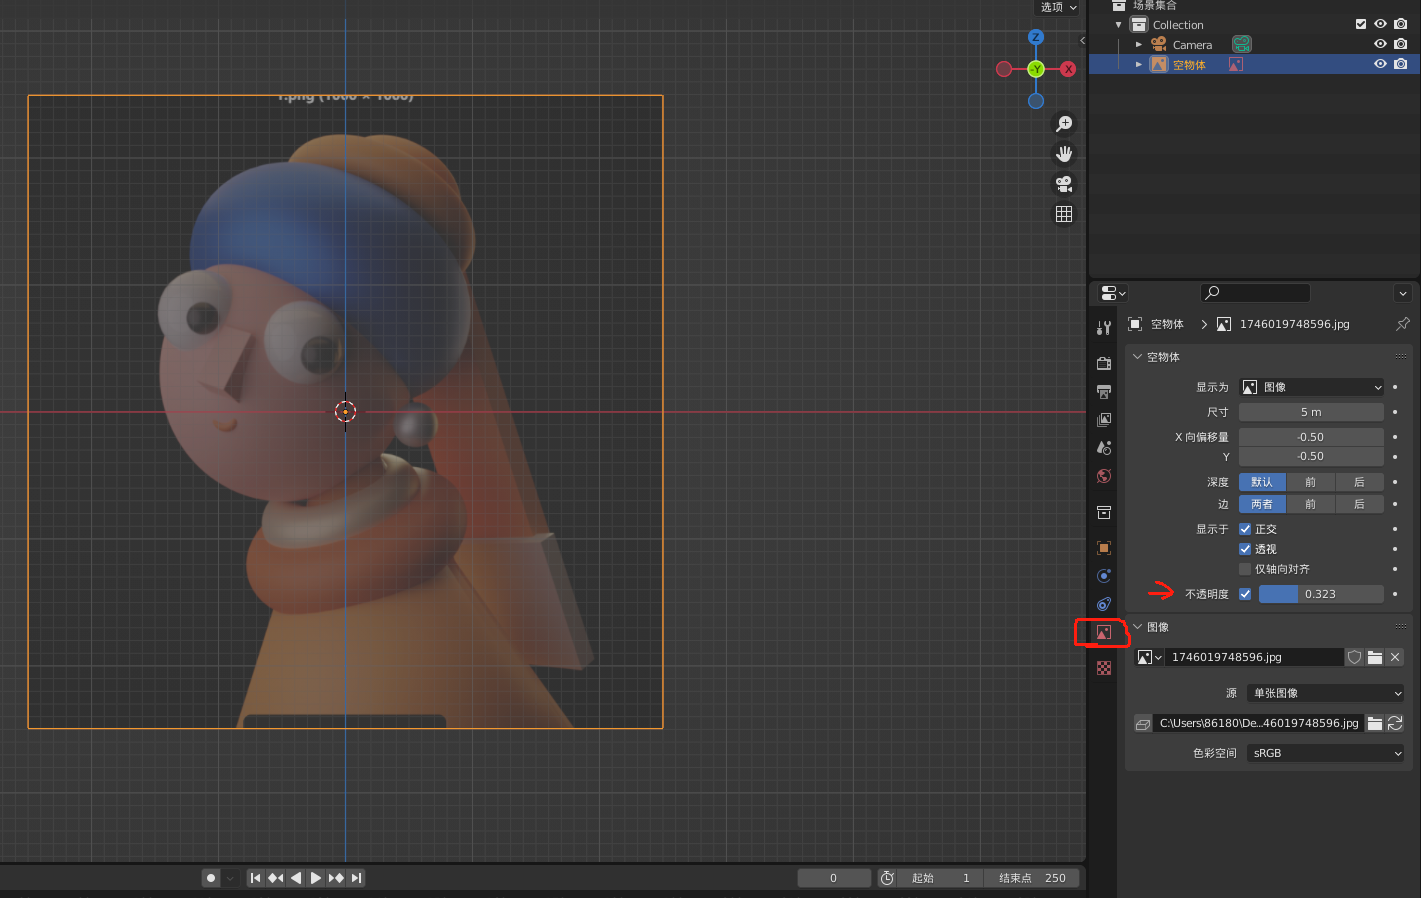Expand the Camera item in outliner
1421x898 pixels.
pyautogui.click(x=1138, y=44)
